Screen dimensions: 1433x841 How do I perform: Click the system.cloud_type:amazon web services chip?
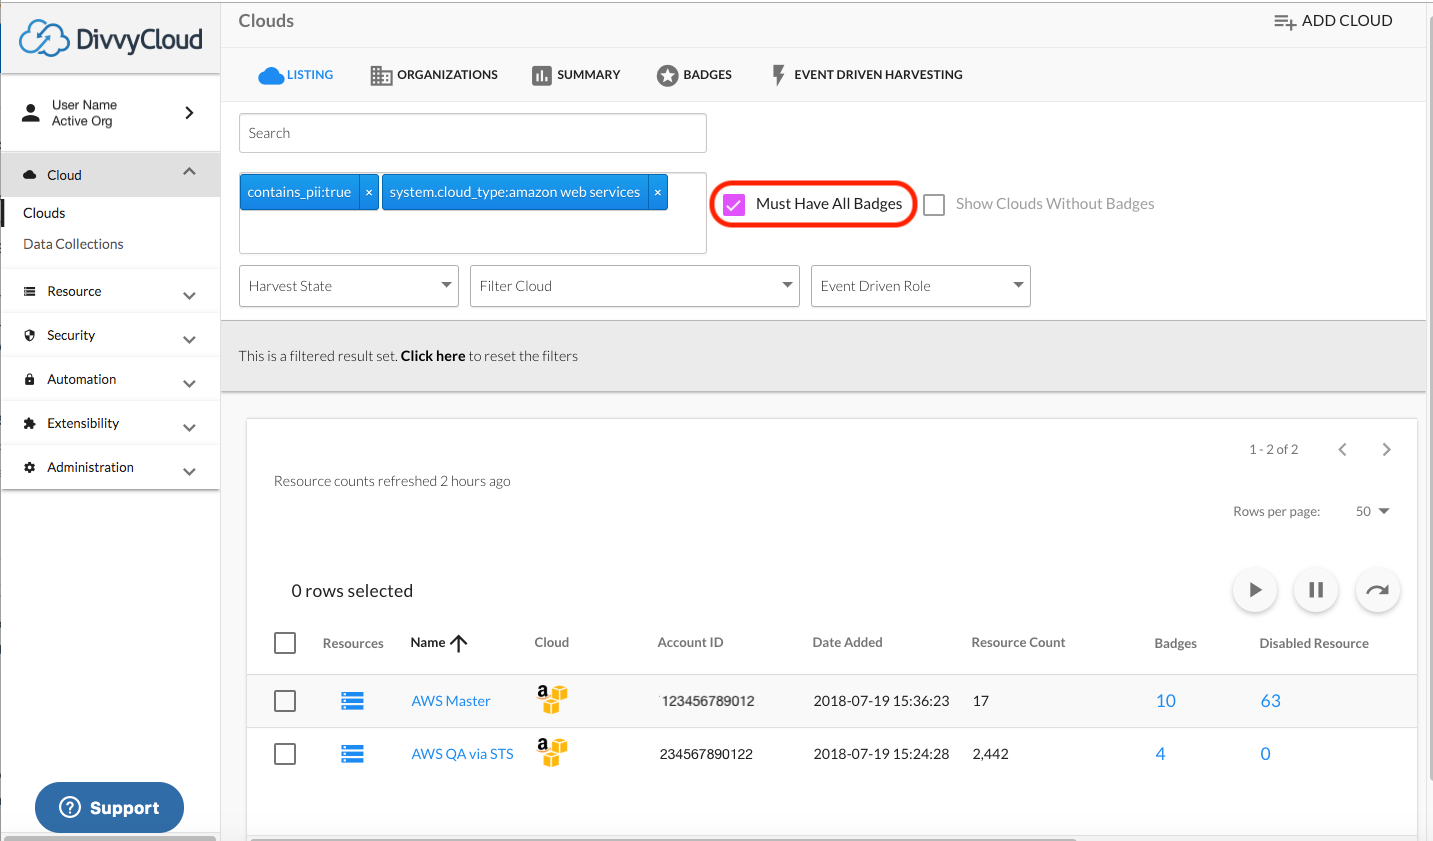(515, 192)
